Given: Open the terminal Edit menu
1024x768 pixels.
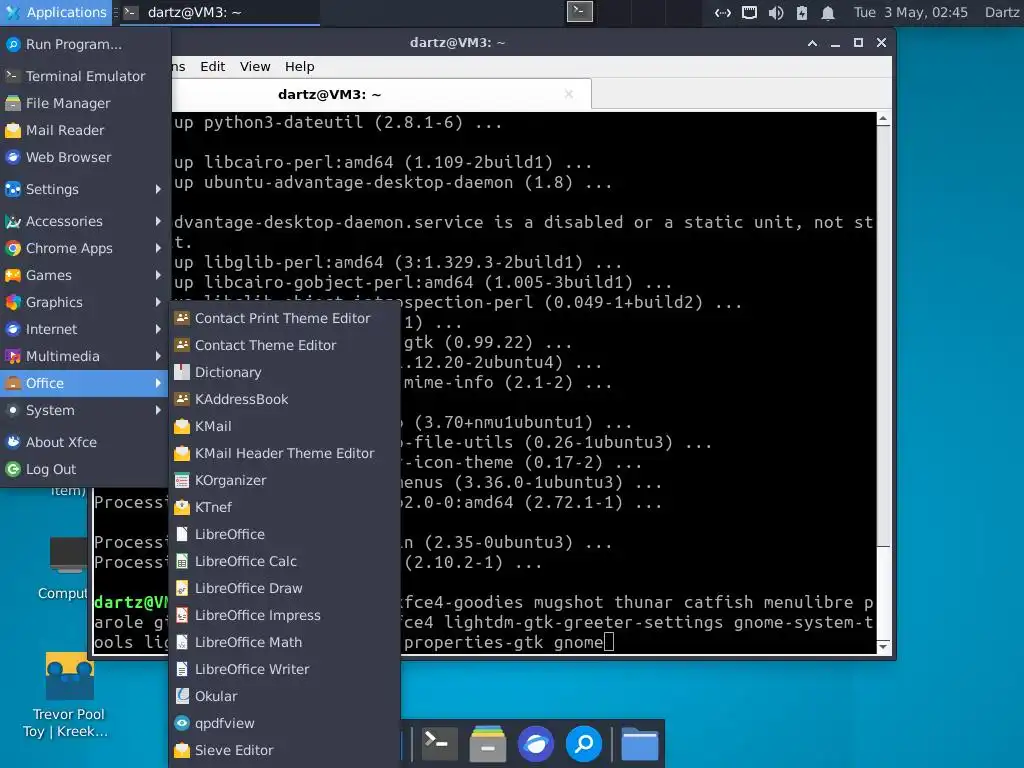Looking at the screenshot, I should [213, 67].
